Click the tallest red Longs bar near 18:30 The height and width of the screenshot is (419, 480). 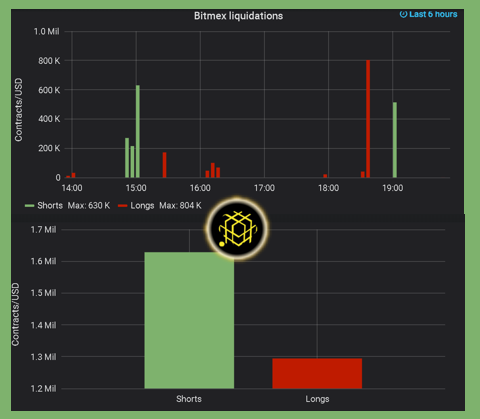368,119
